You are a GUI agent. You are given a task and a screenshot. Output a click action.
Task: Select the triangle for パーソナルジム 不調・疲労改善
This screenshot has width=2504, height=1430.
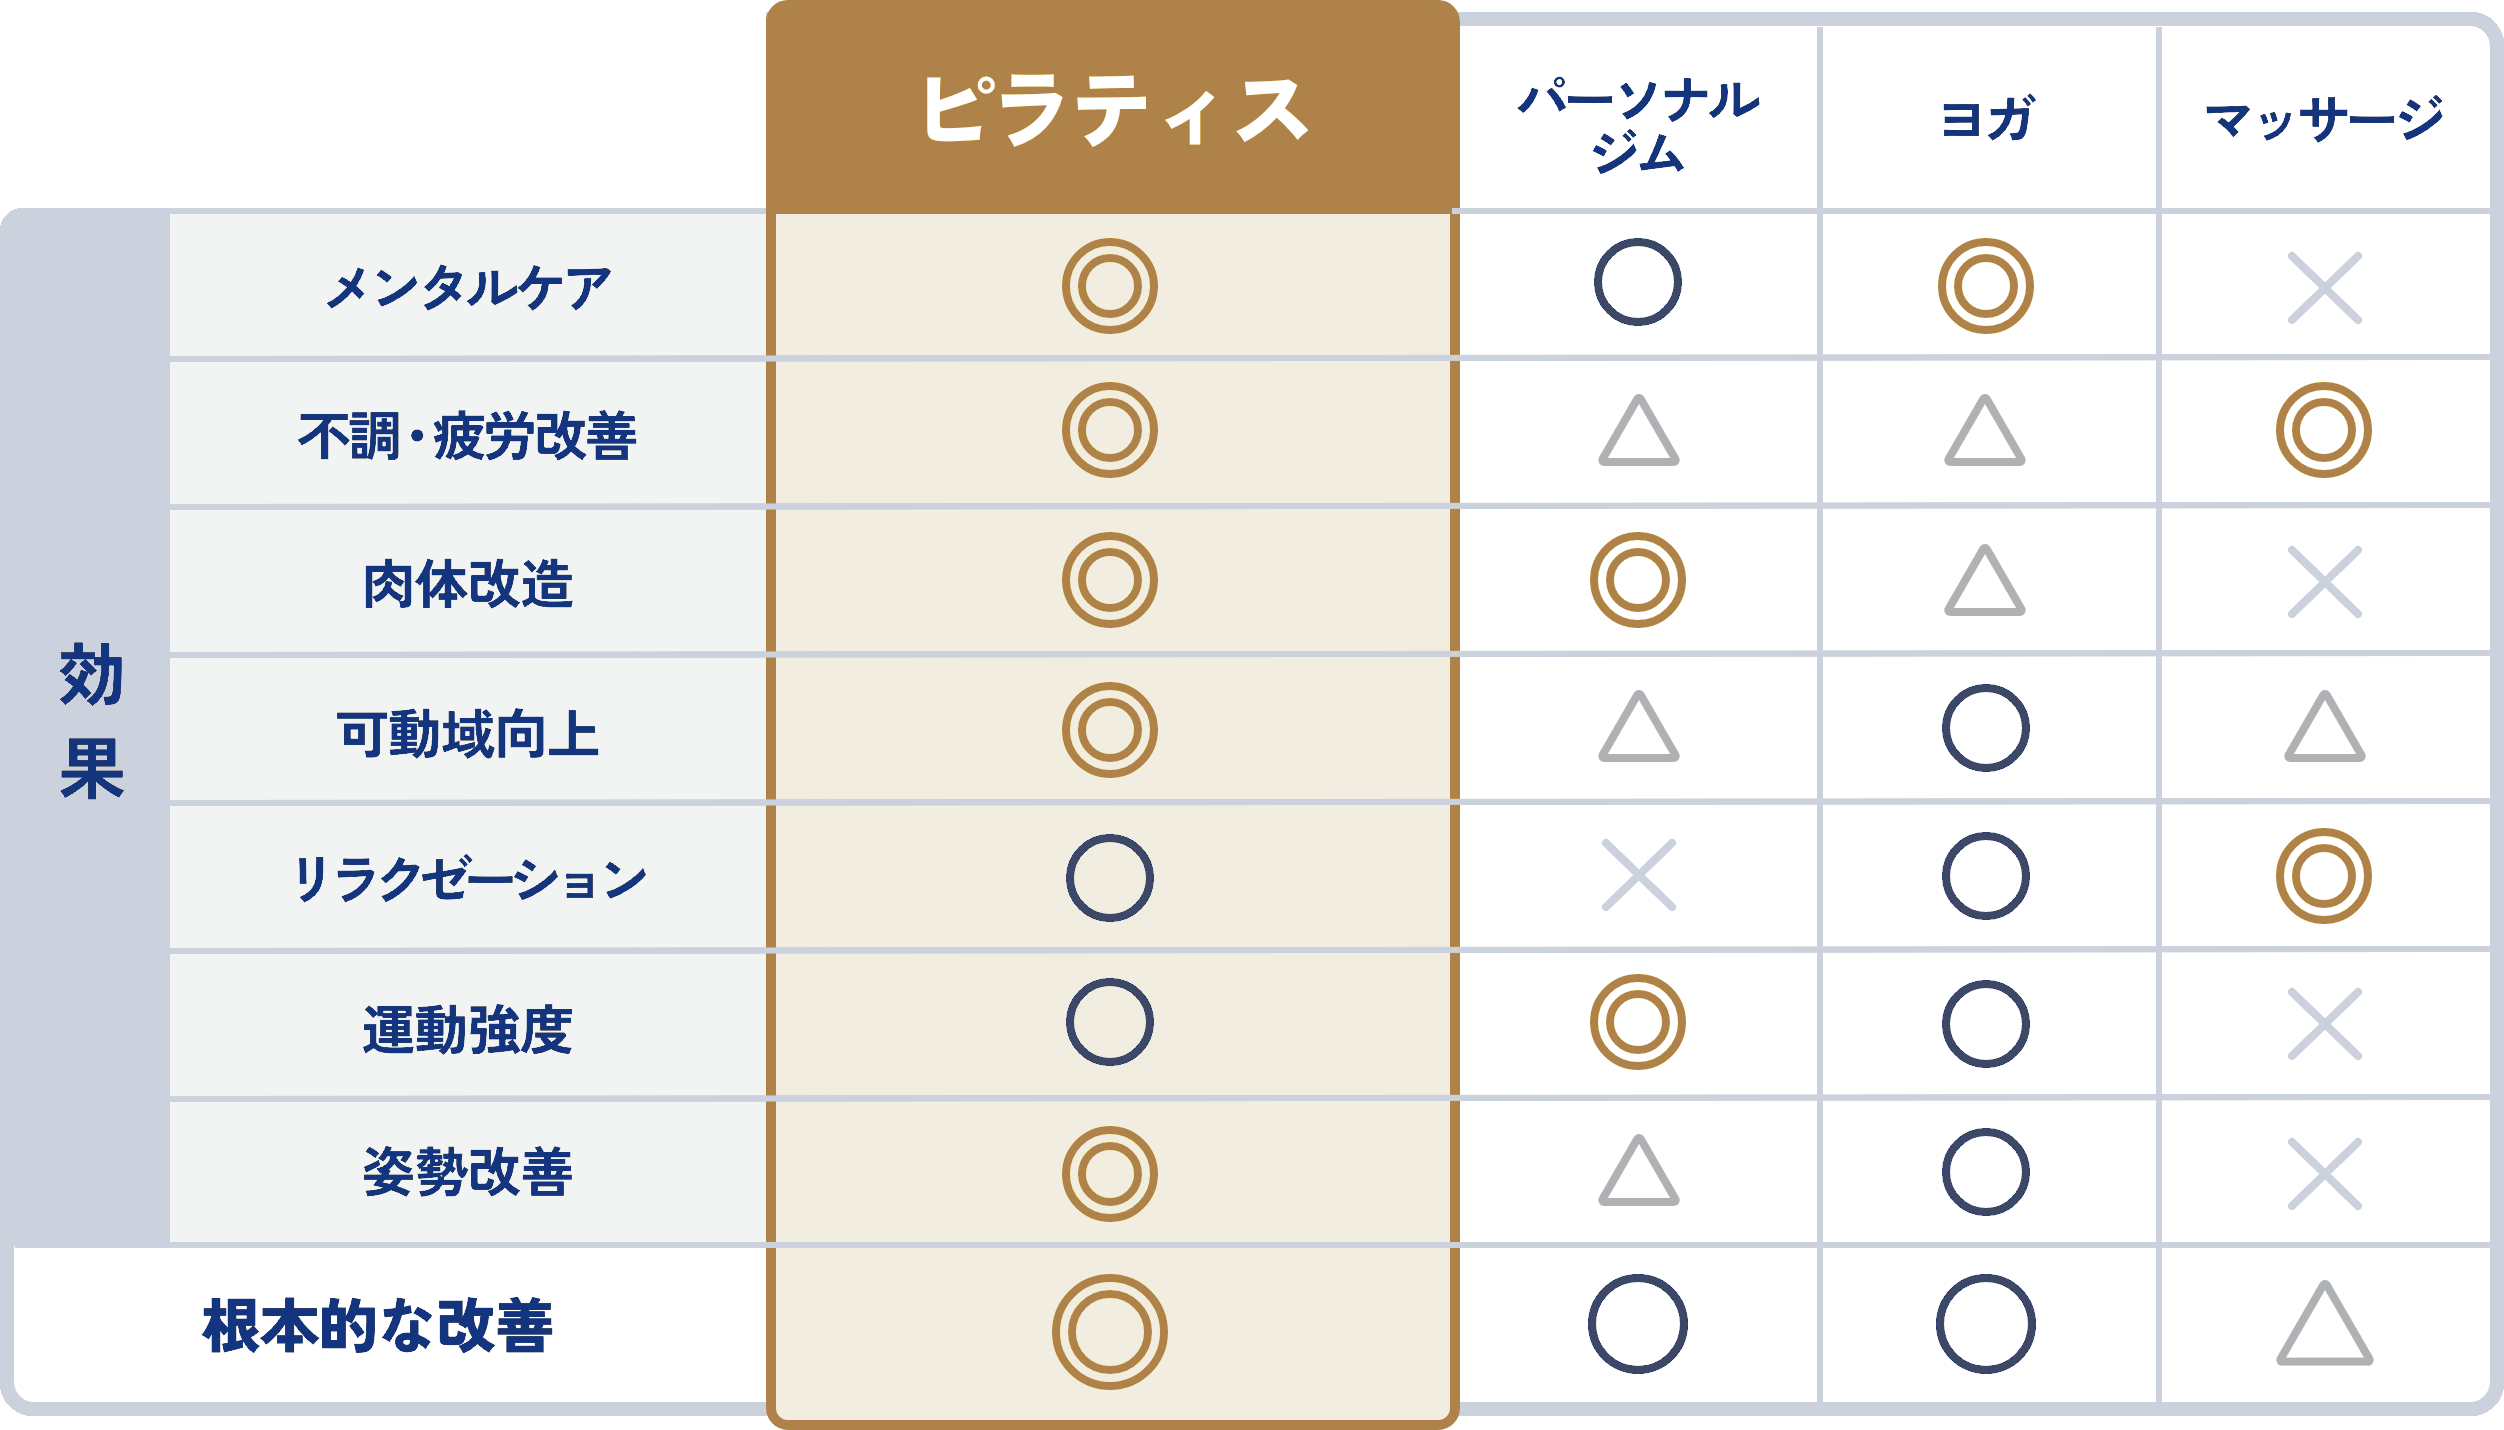click(1638, 433)
